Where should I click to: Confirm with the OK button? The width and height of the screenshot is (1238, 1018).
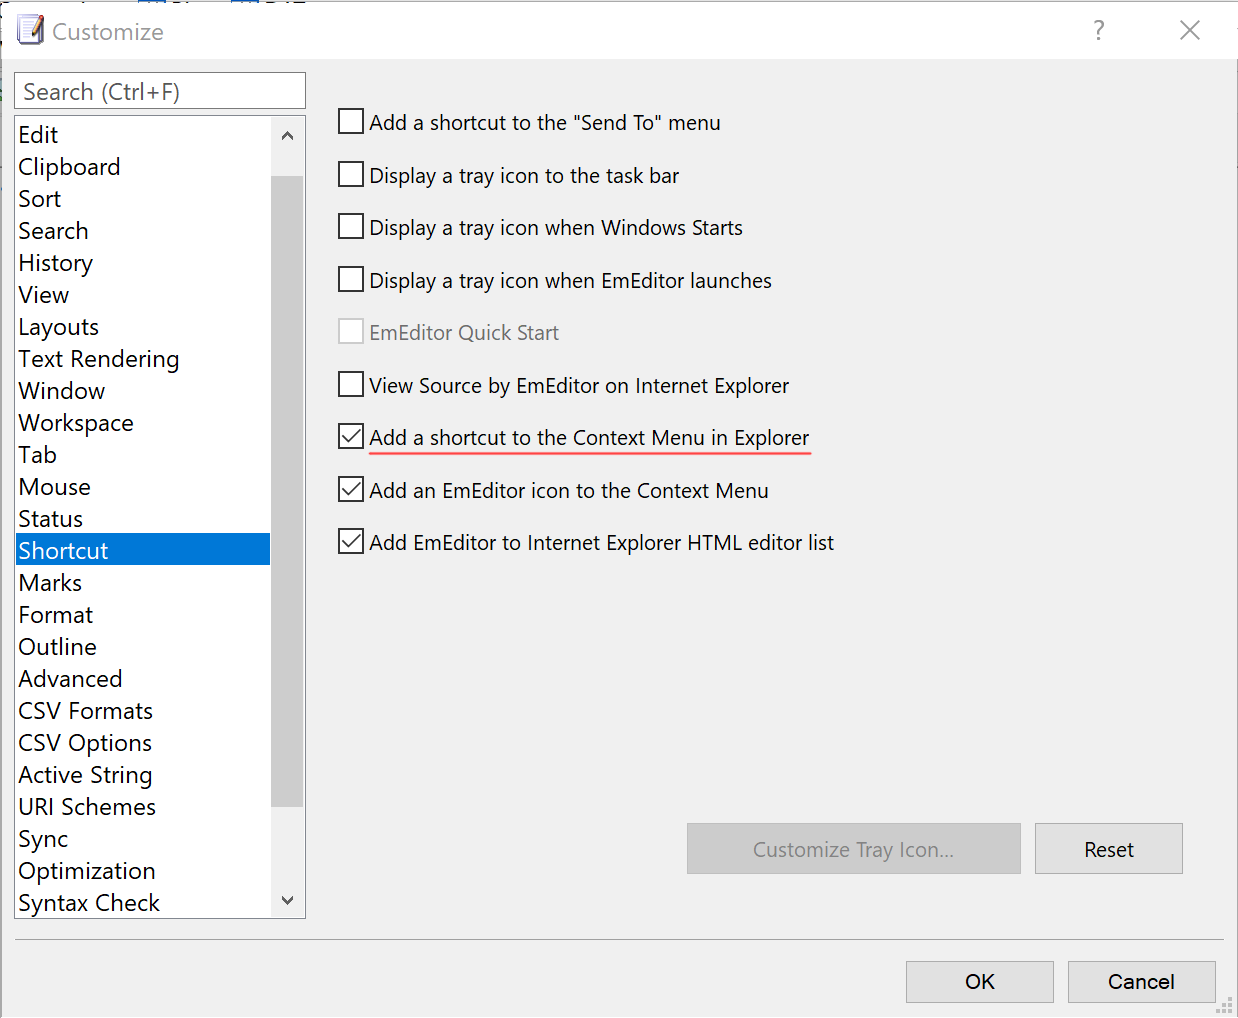tap(980, 982)
